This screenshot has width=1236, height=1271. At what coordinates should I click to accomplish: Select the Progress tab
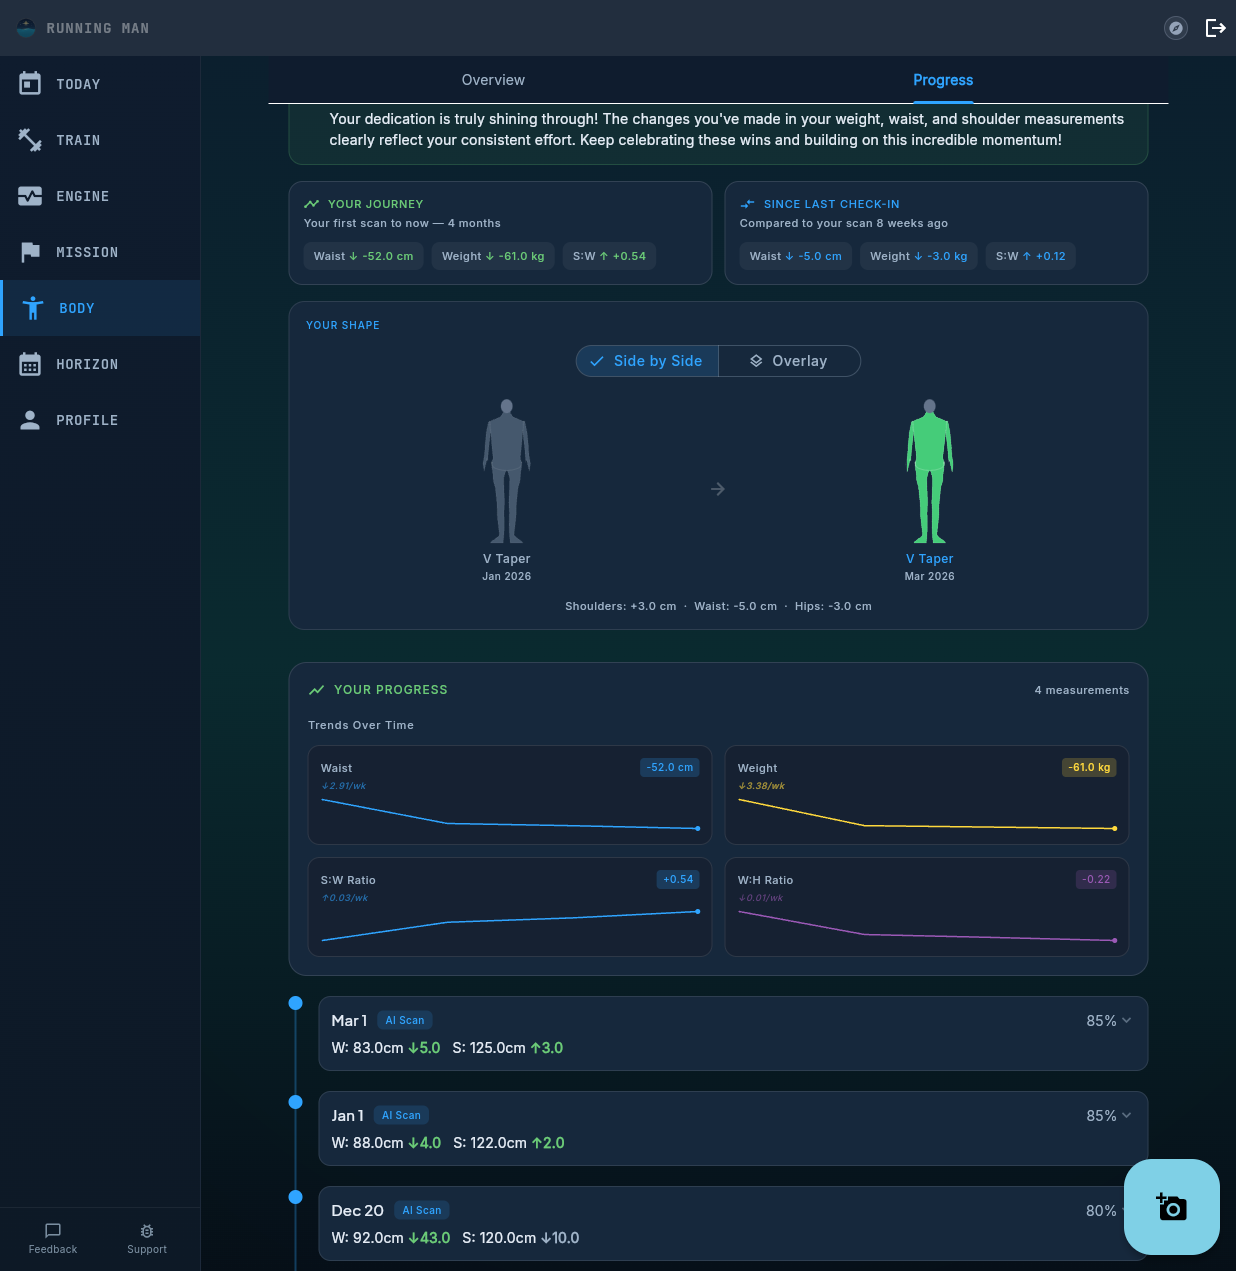click(x=942, y=80)
